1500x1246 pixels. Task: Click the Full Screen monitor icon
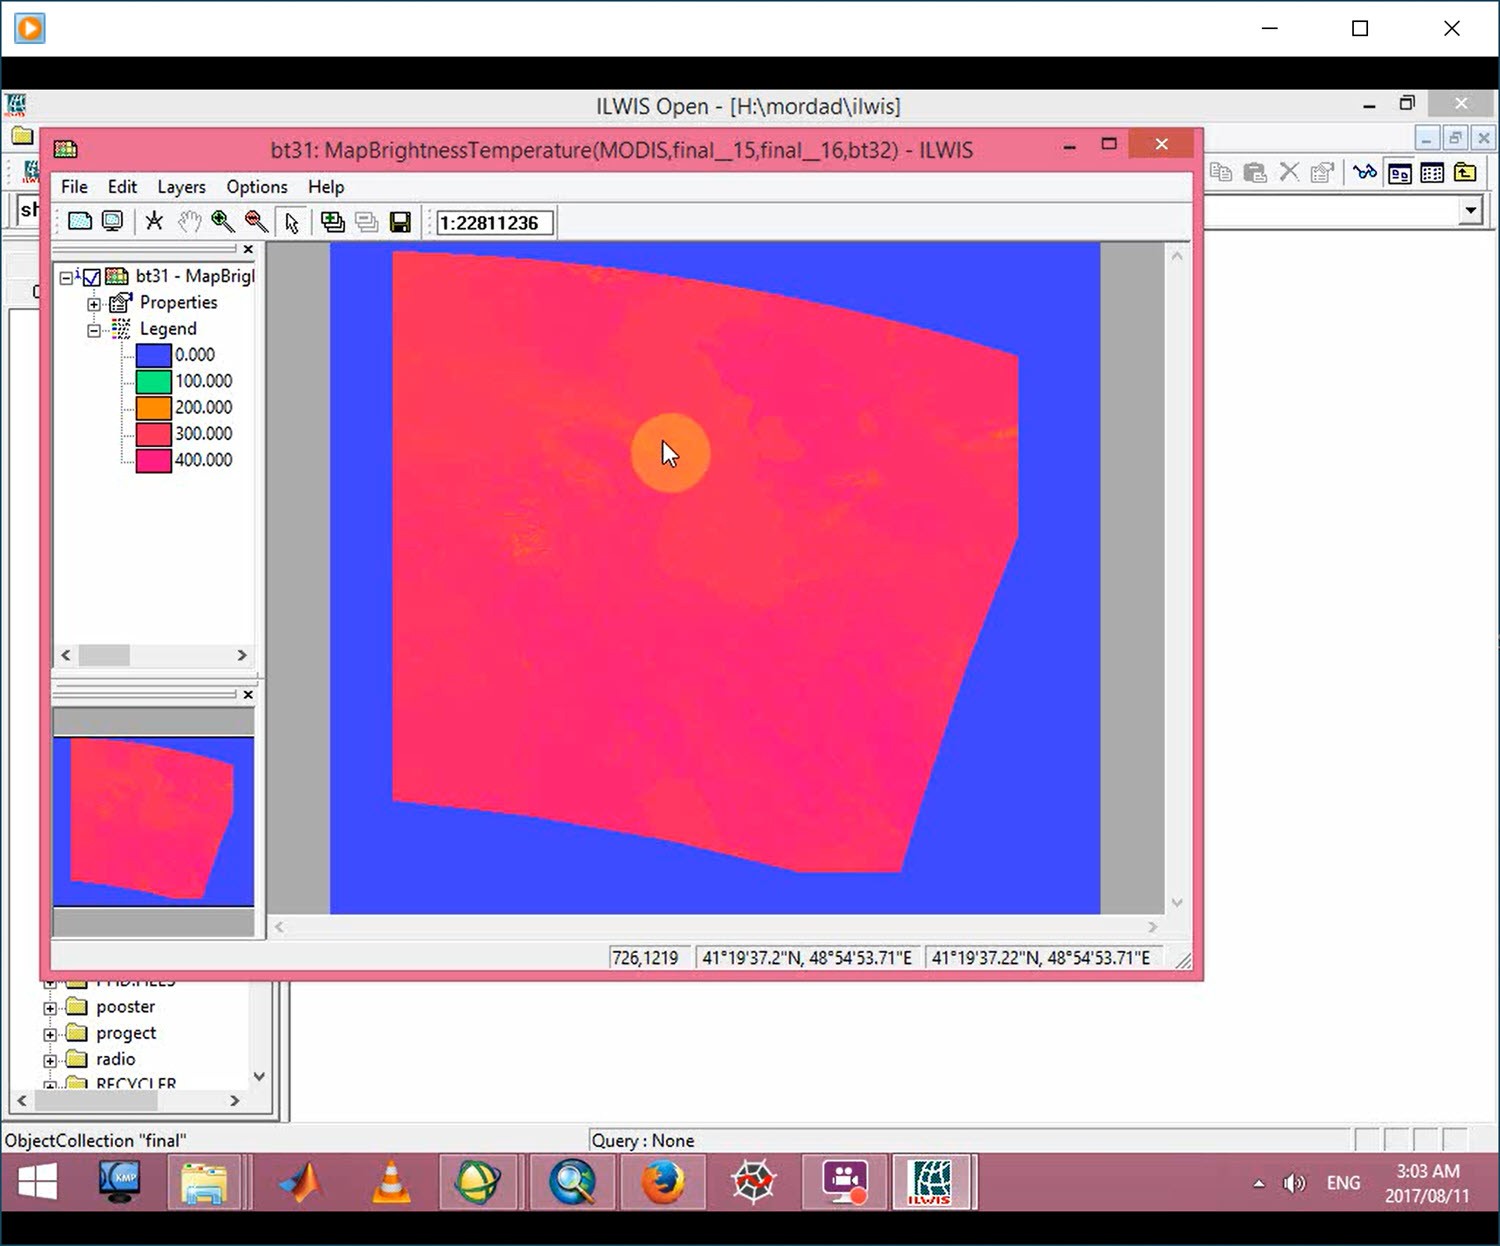[112, 222]
